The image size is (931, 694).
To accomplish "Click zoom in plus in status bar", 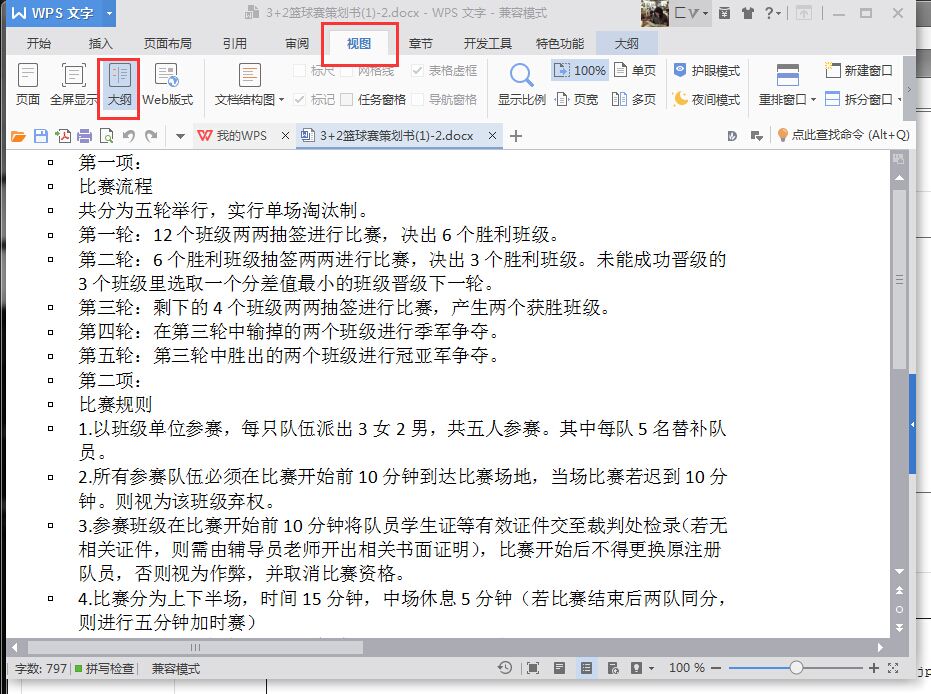I will tap(873, 668).
